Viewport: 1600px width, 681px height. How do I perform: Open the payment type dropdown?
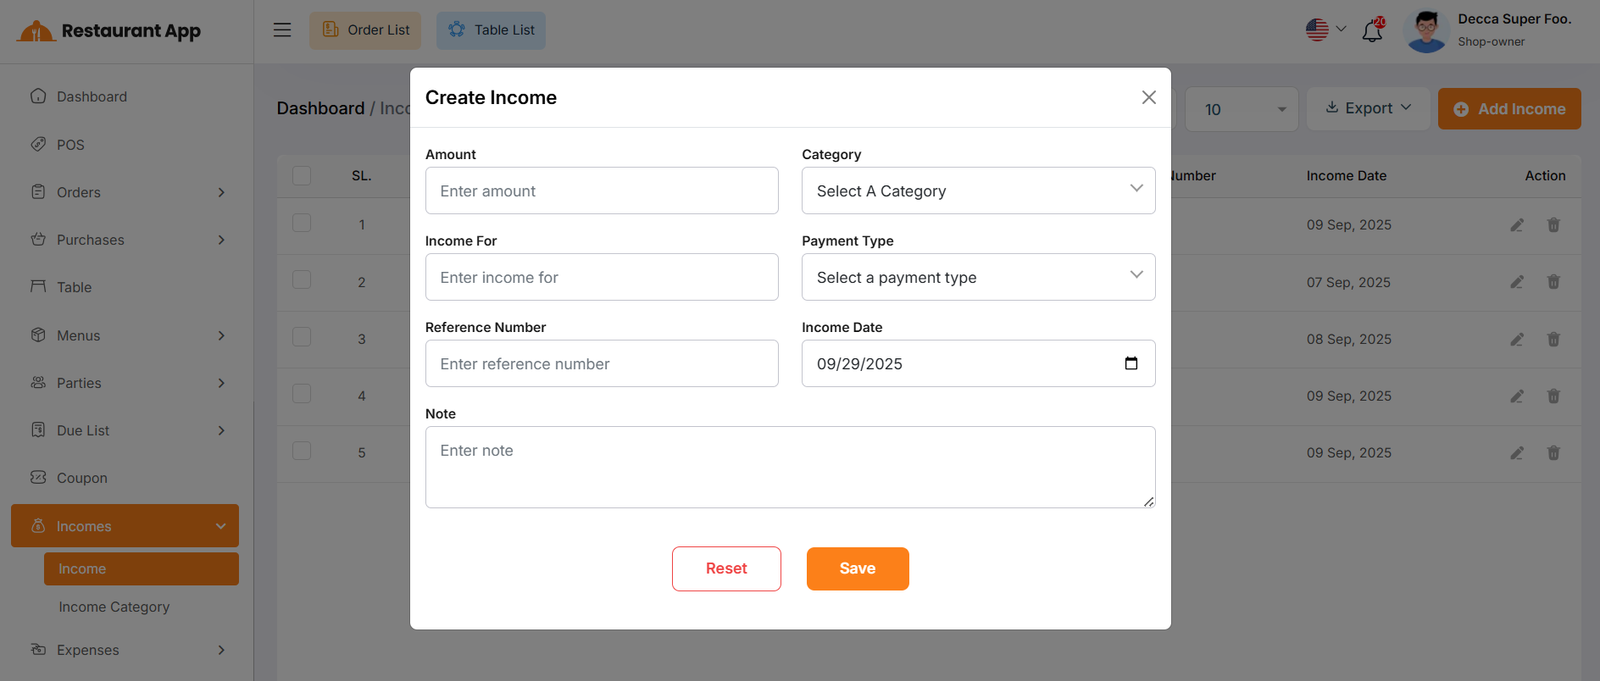click(978, 278)
